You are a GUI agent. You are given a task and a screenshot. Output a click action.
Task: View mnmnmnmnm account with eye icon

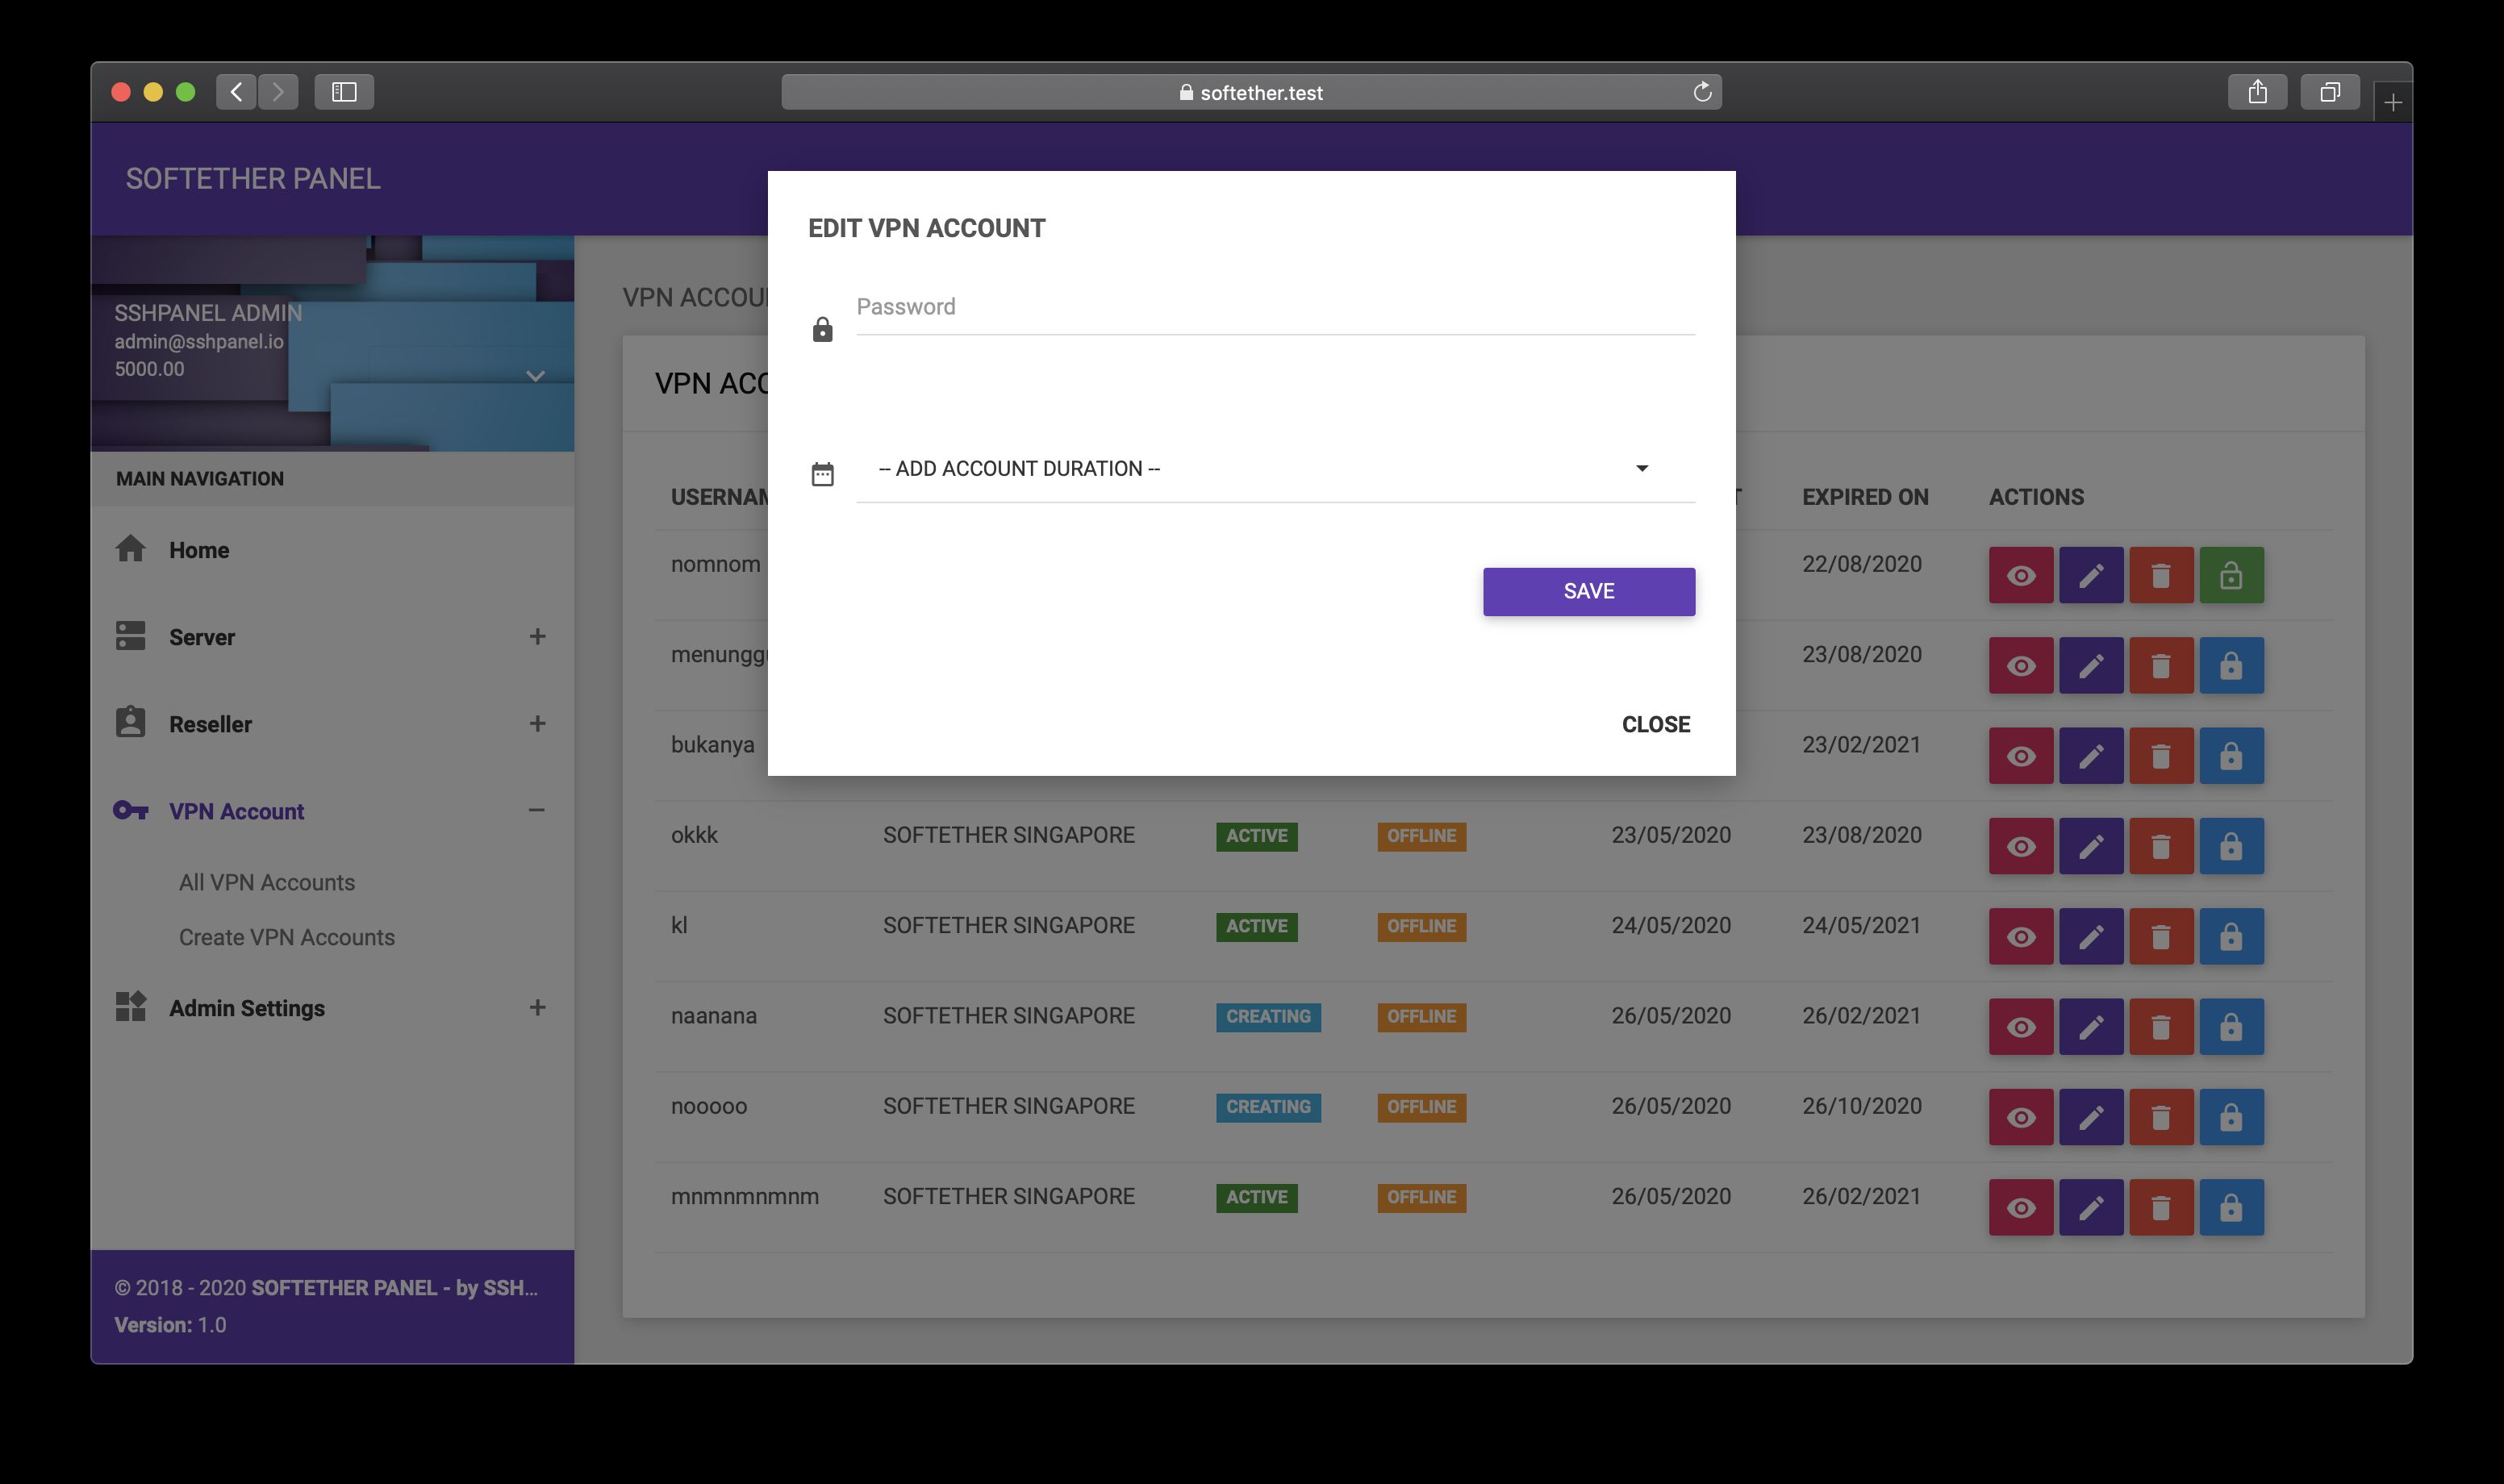pos(2020,1207)
